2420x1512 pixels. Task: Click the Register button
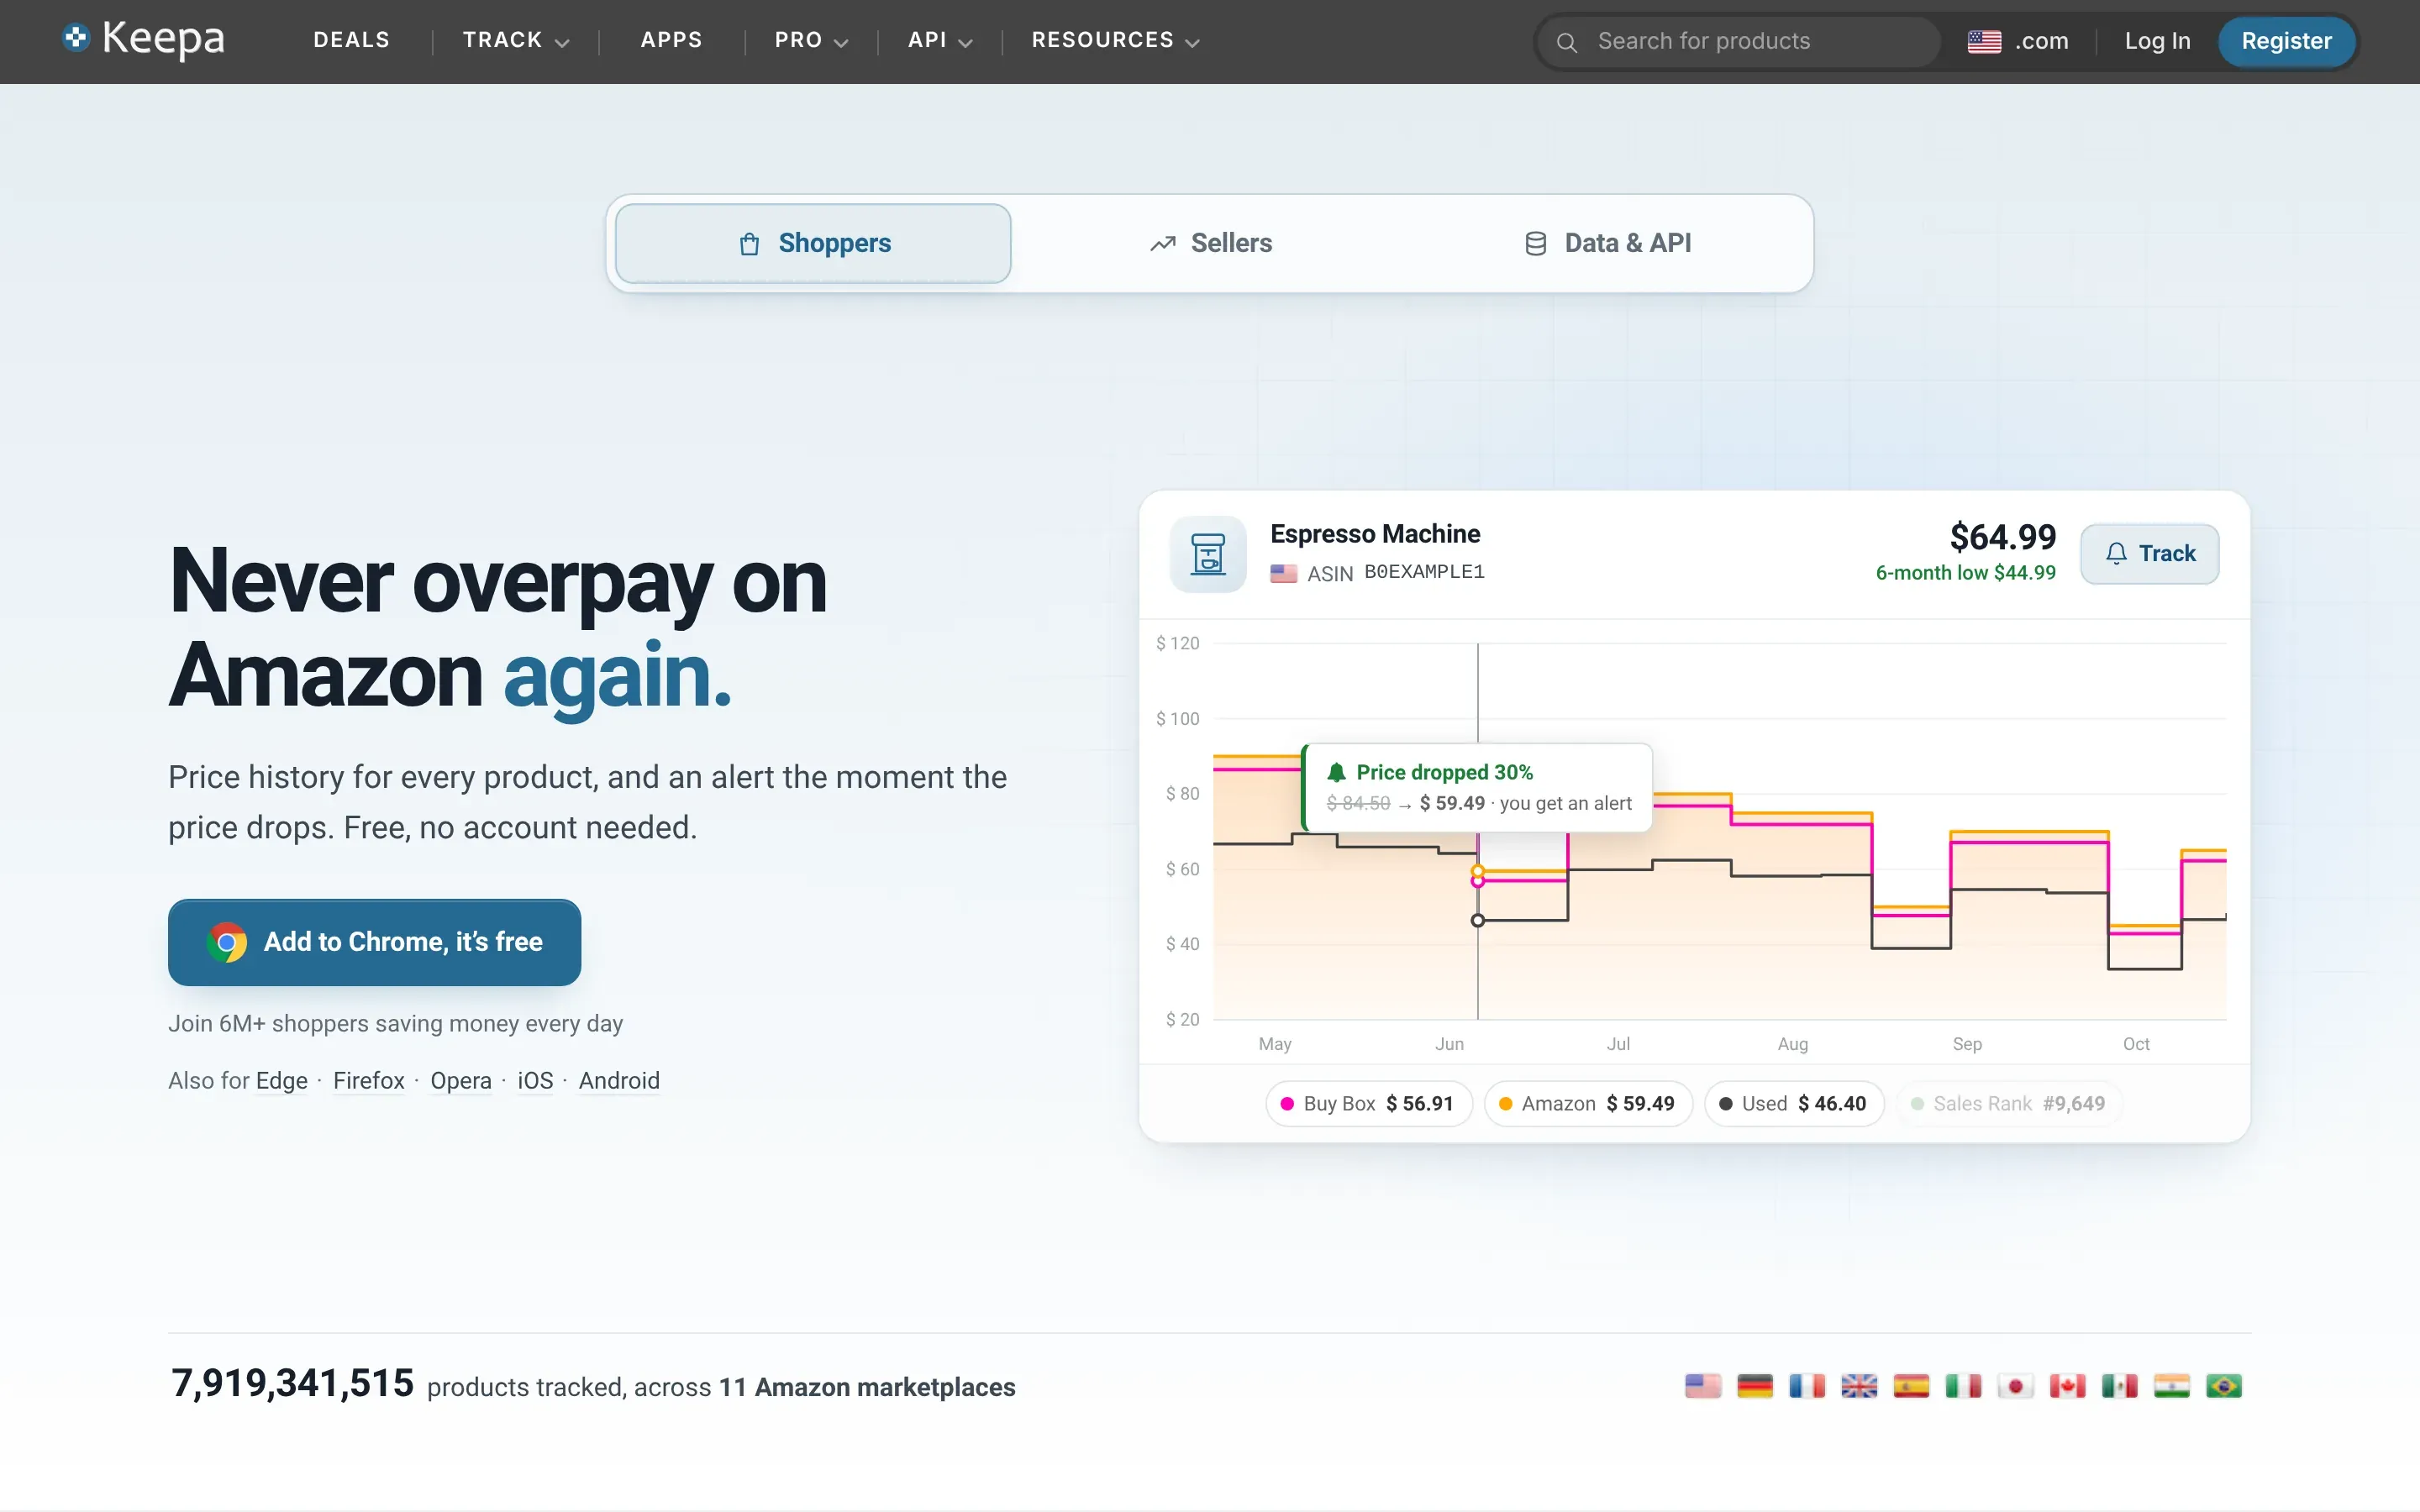coord(2286,41)
